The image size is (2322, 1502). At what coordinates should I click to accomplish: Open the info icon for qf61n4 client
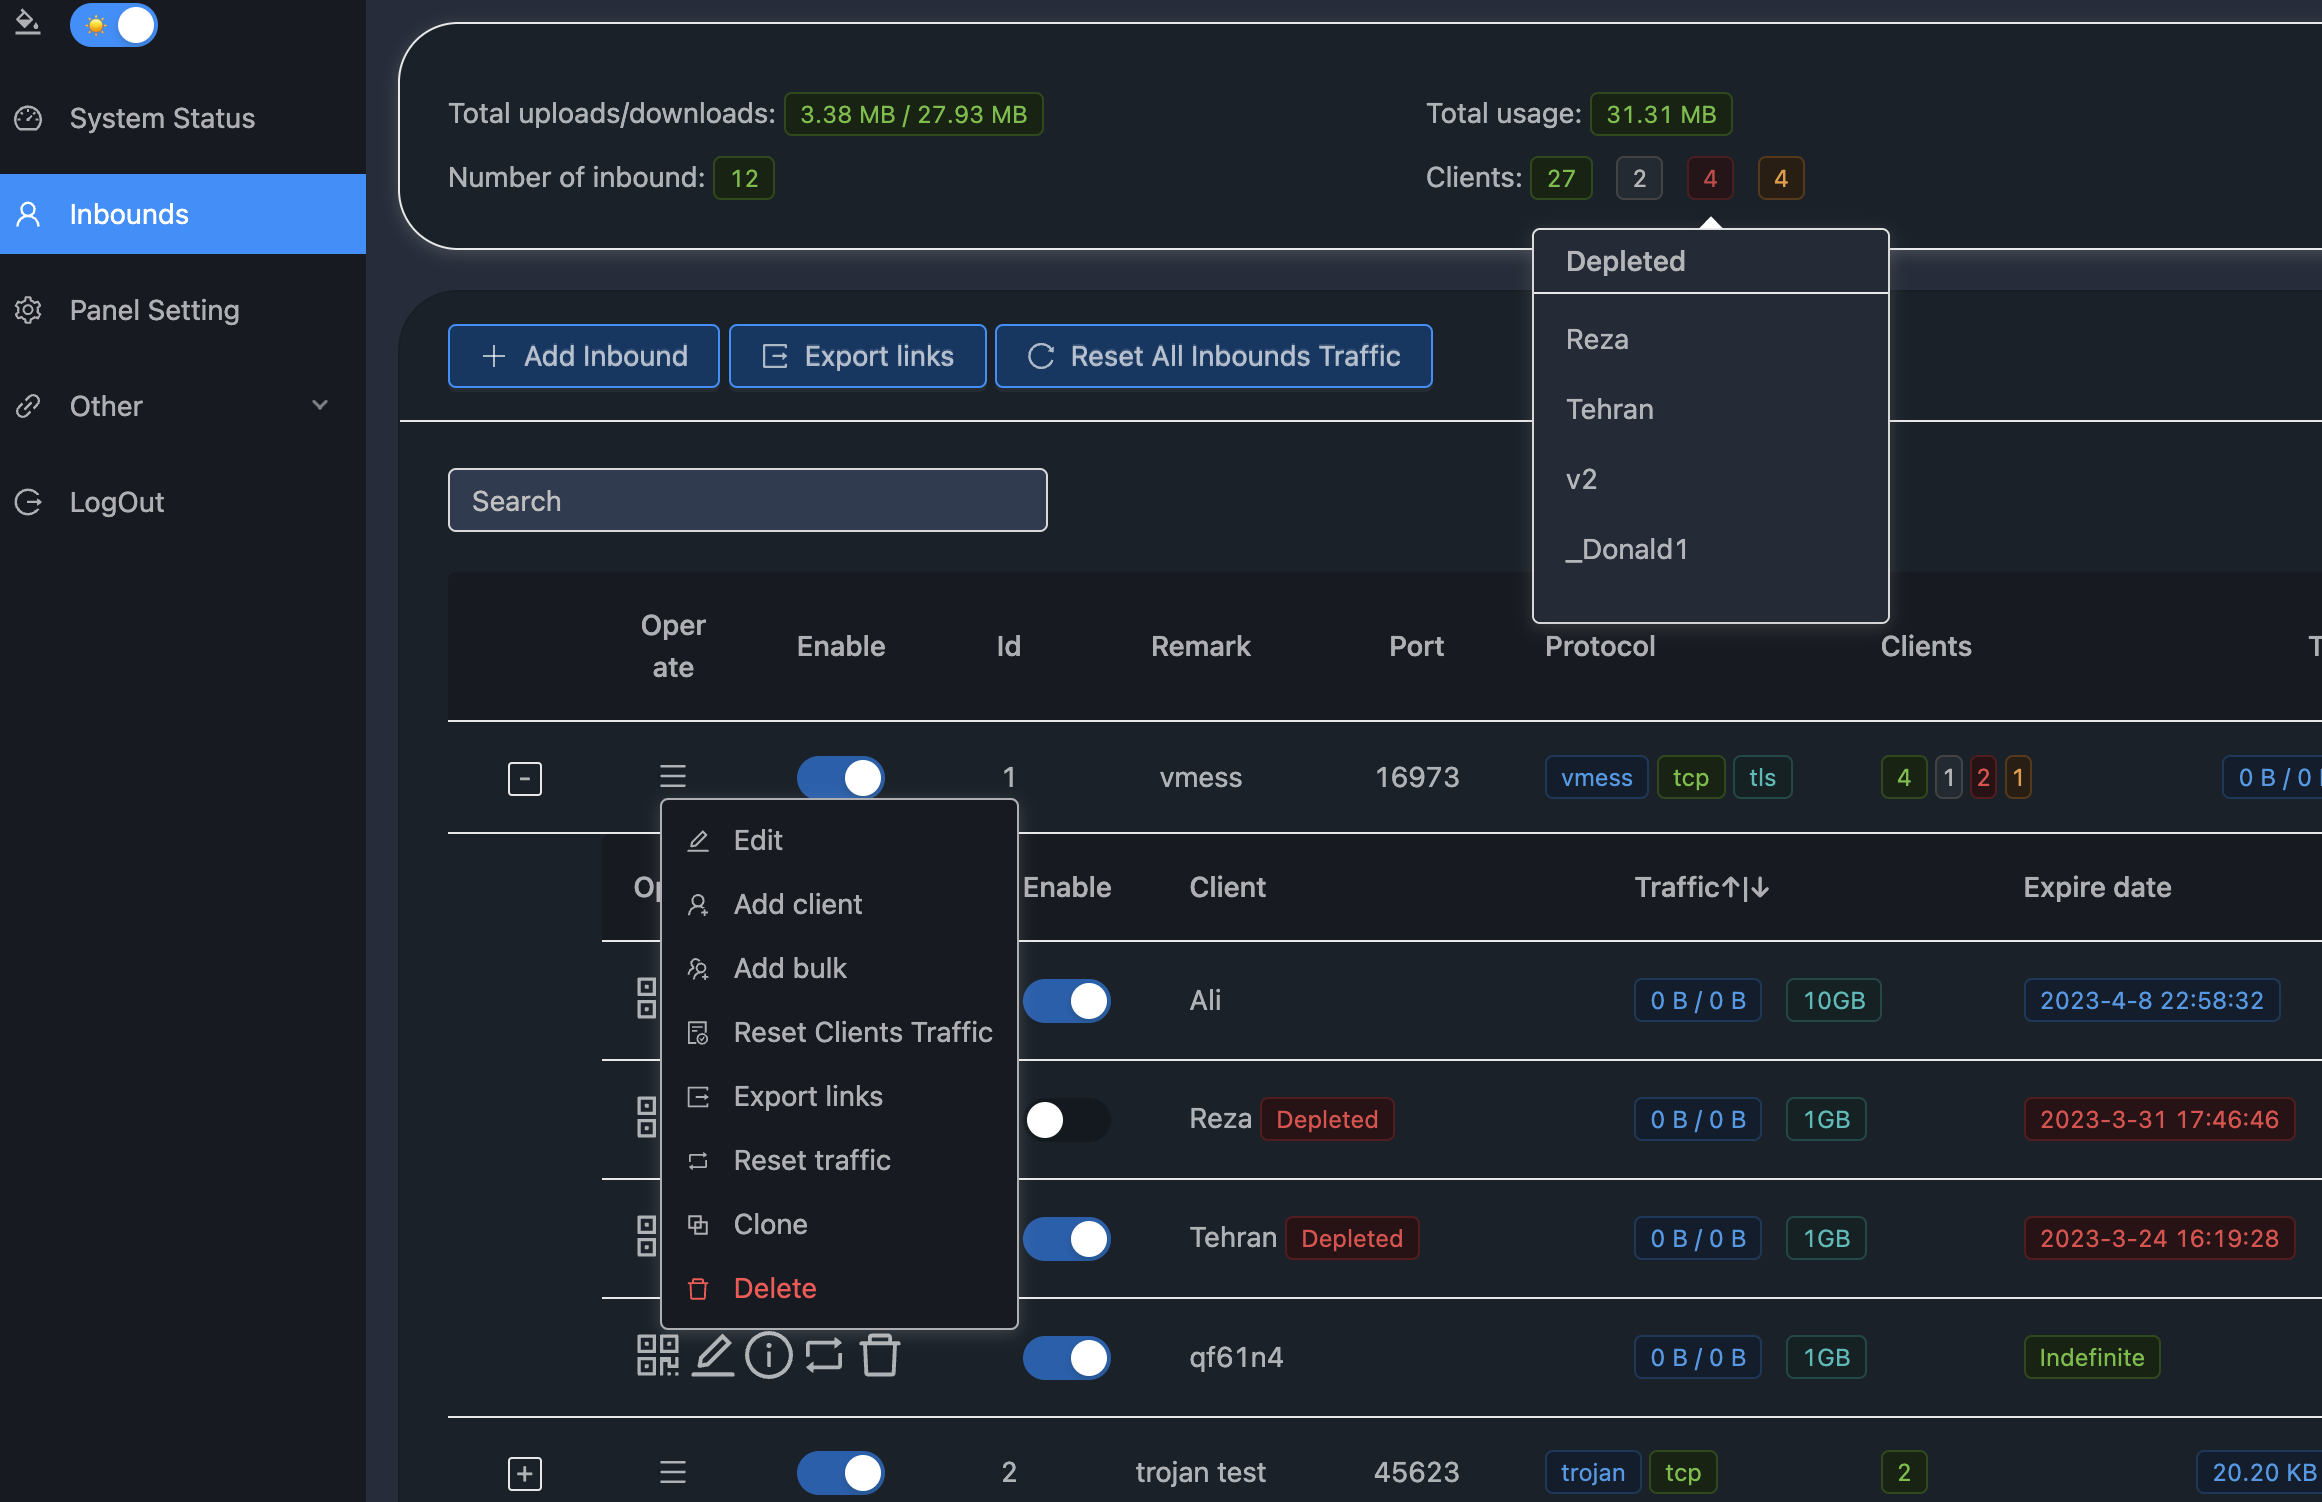pos(768,1356)
